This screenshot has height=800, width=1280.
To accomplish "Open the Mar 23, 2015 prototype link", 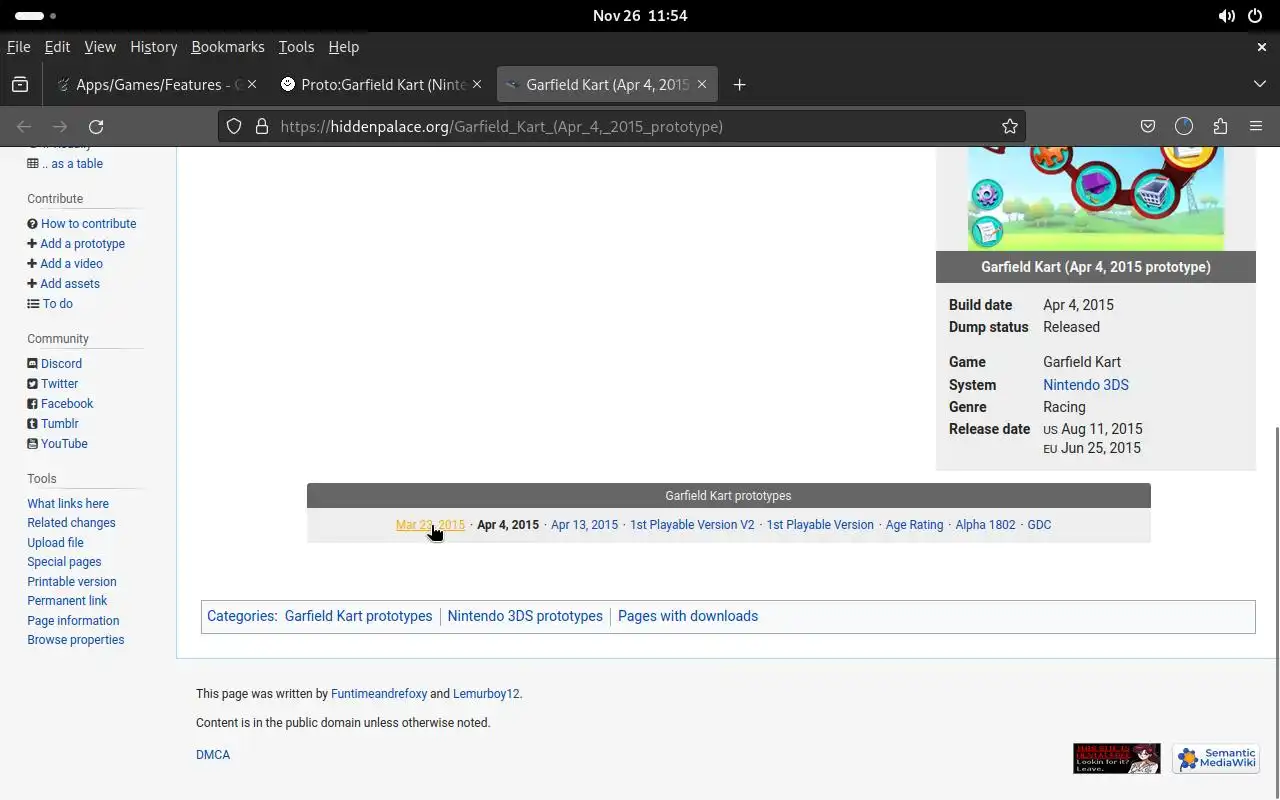I will (x=430, y=525).
